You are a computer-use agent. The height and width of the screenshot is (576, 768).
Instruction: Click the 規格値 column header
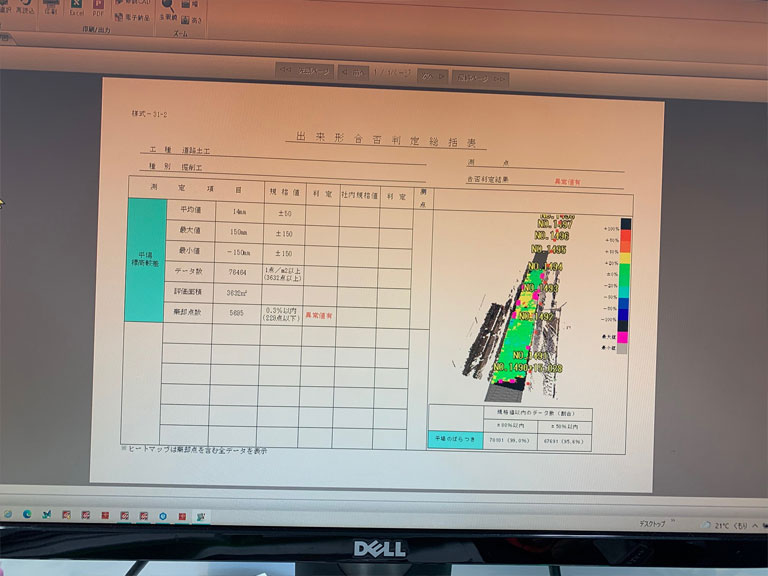tap(285, 192)
